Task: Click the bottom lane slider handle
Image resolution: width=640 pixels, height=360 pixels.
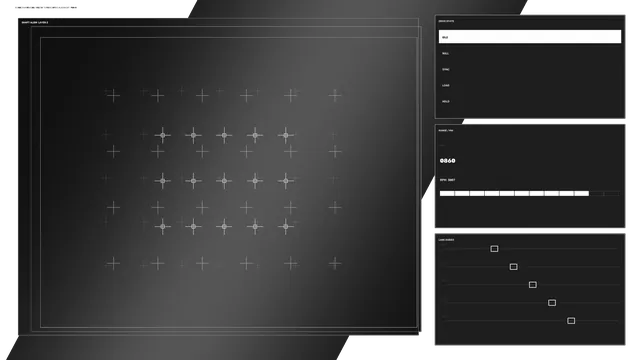Action: tap(571, 321)
